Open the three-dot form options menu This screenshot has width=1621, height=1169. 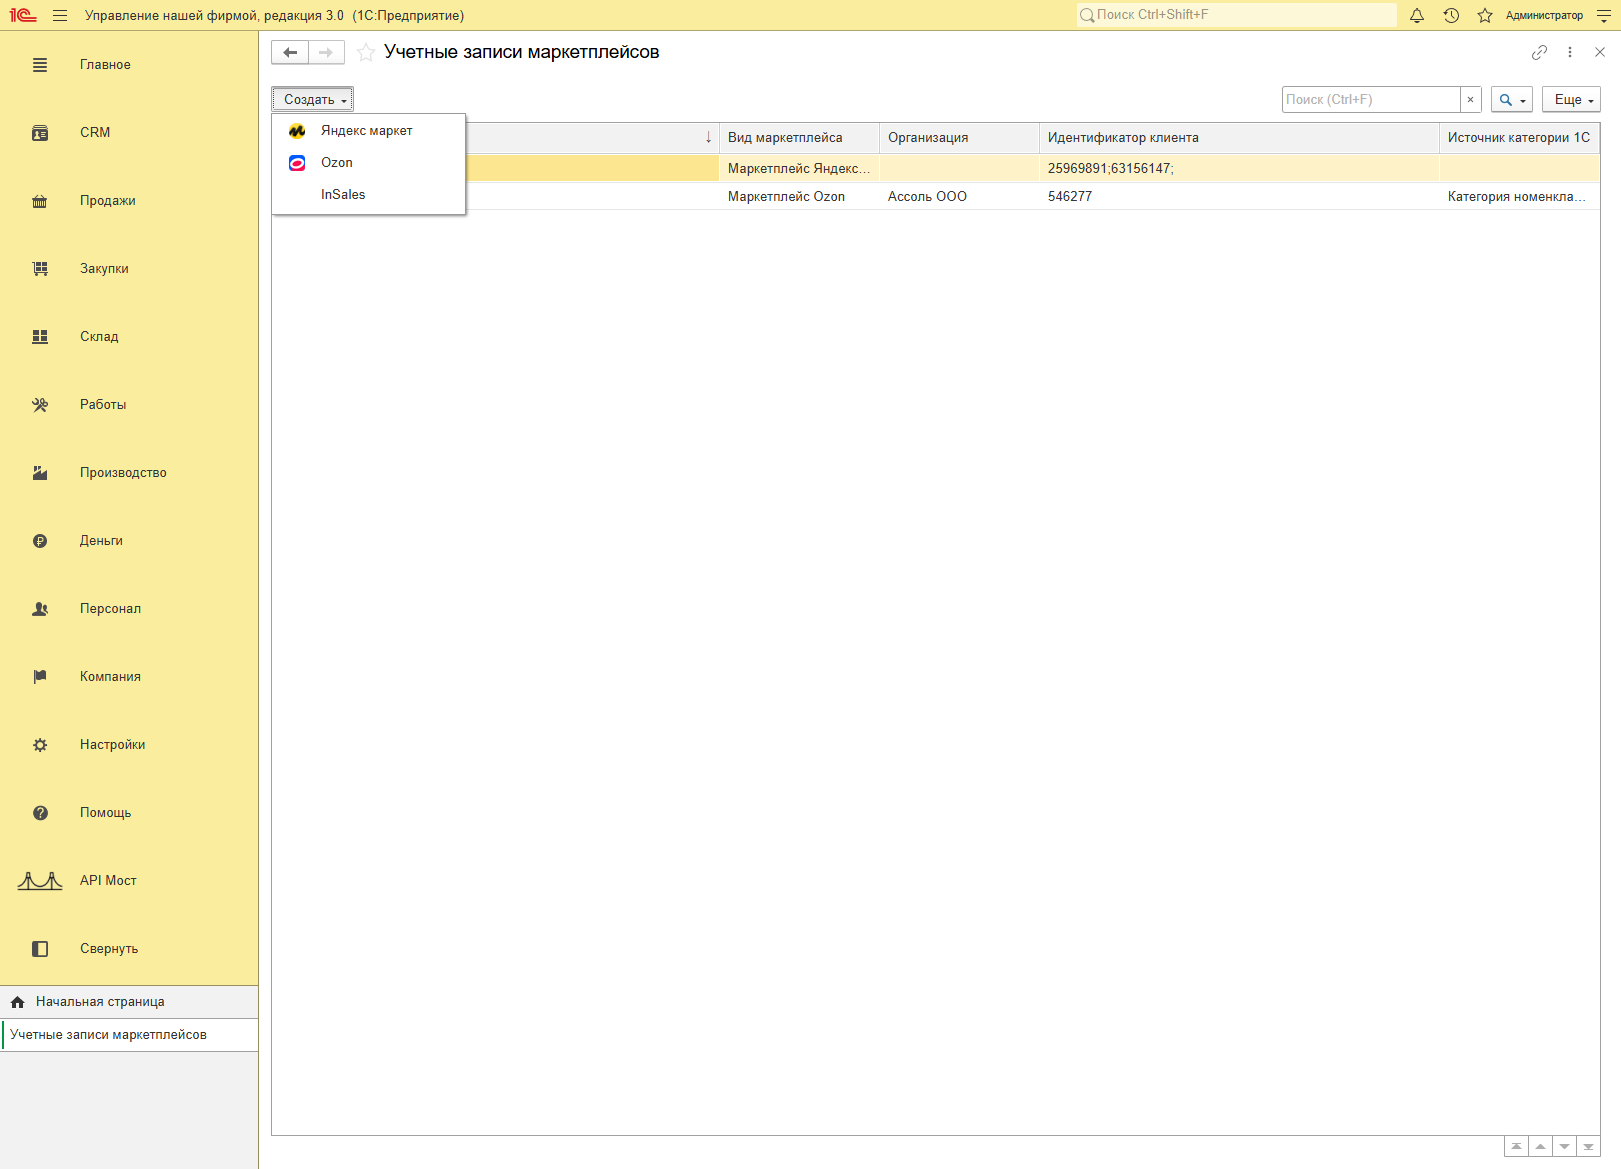(x=1570, y=52)
